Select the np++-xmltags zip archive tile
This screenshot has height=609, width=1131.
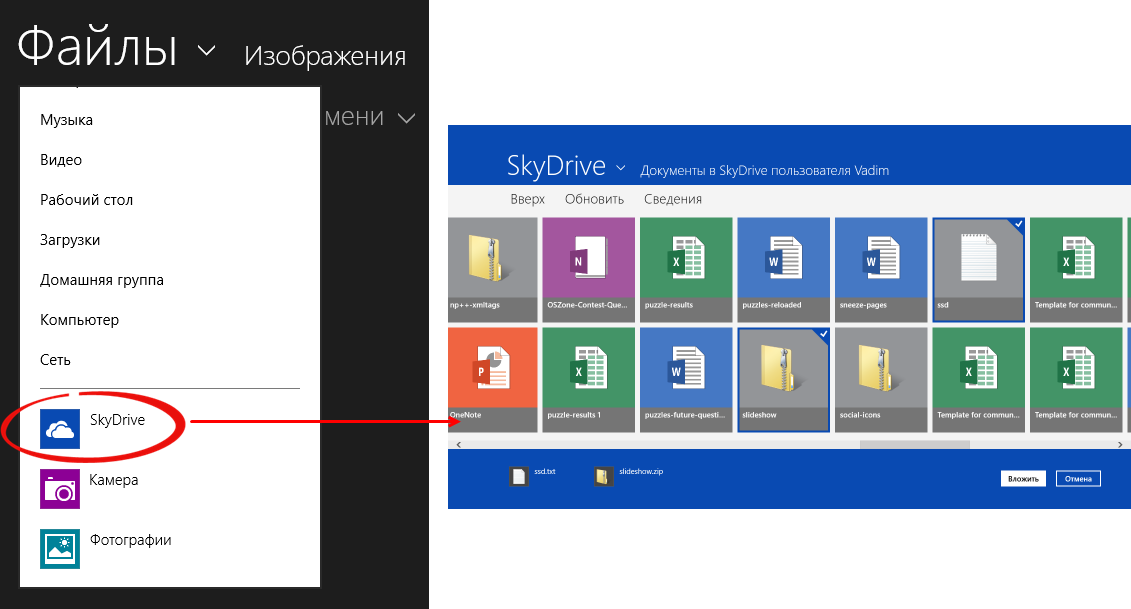click(x=493, y=269)
